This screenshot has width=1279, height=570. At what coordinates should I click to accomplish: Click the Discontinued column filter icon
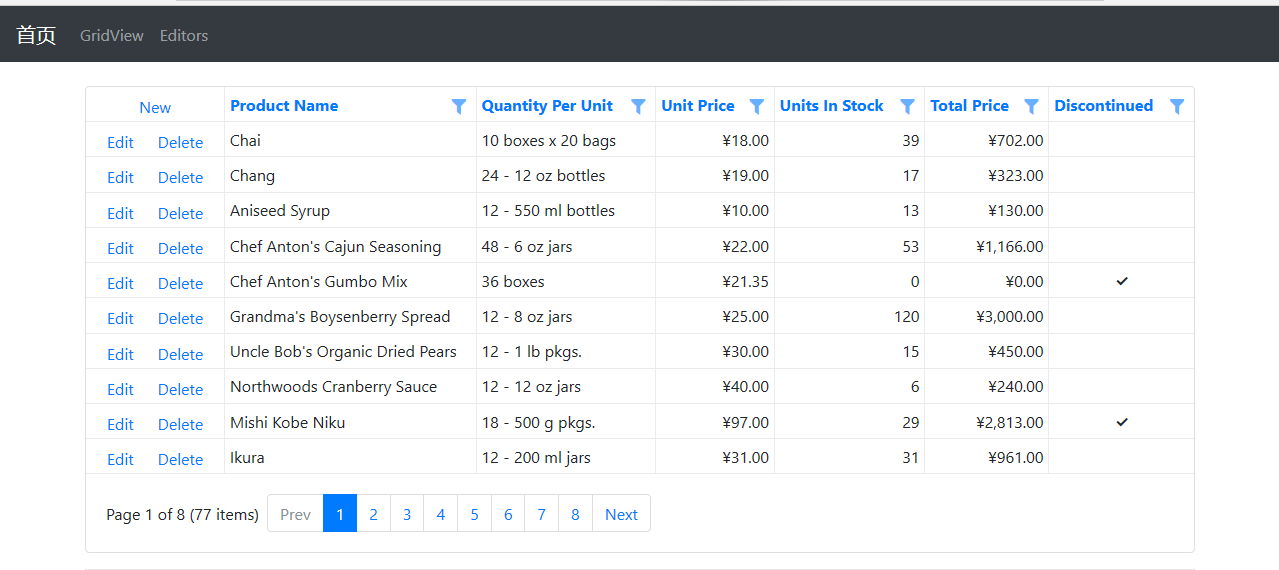pos(1177,106)
